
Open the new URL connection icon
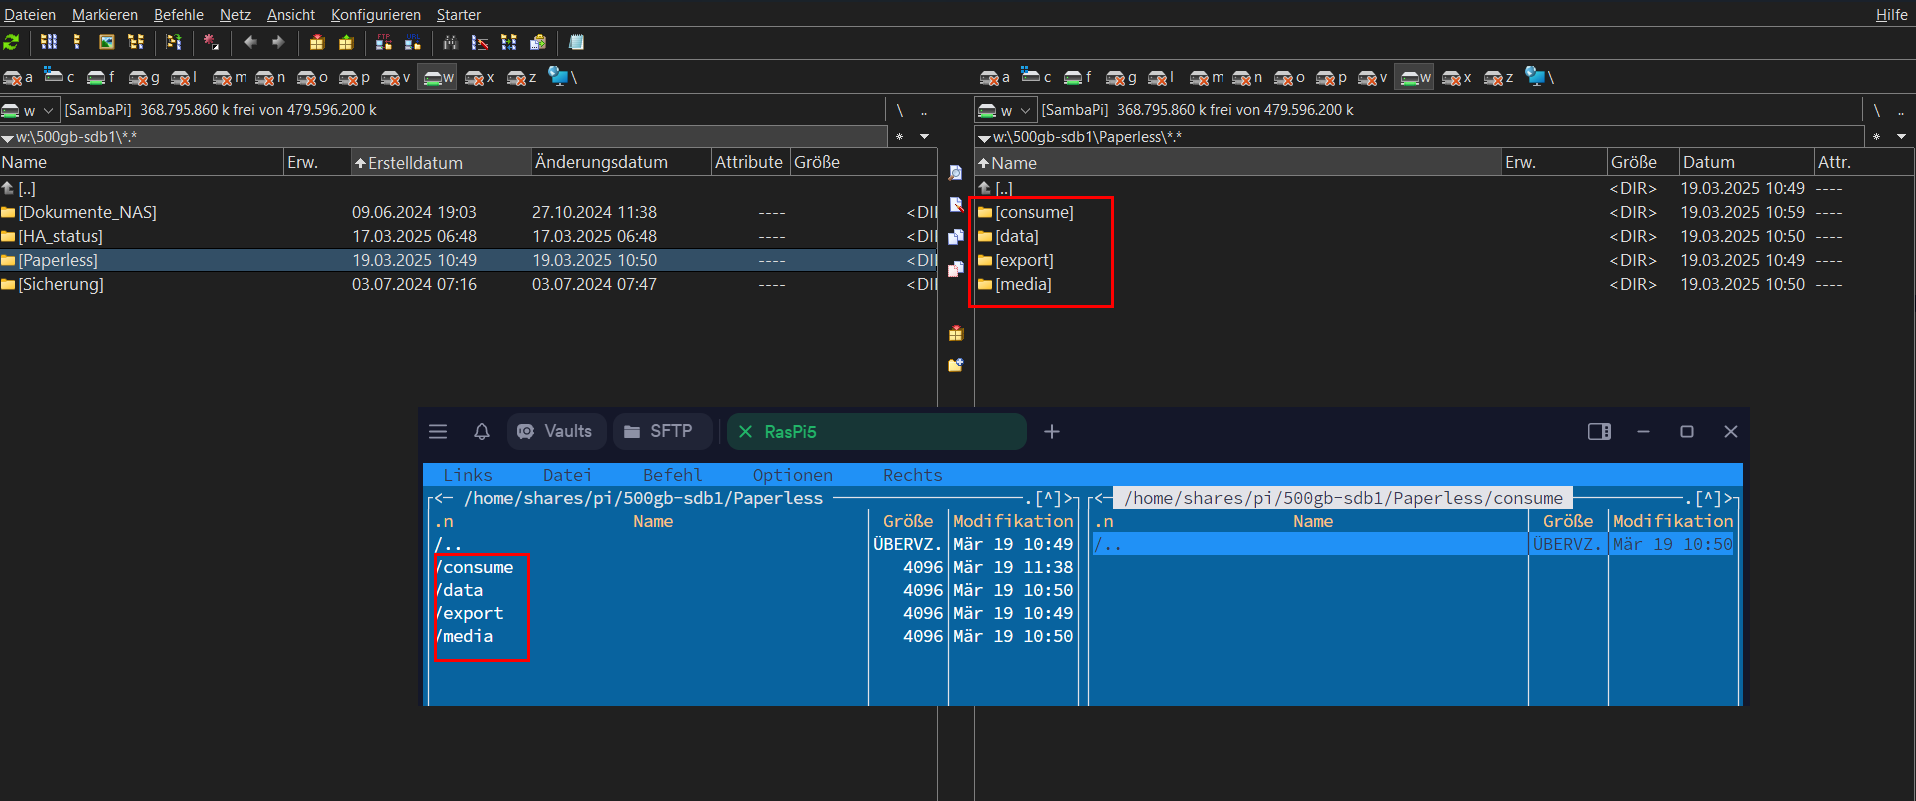[x=413, y=42]
